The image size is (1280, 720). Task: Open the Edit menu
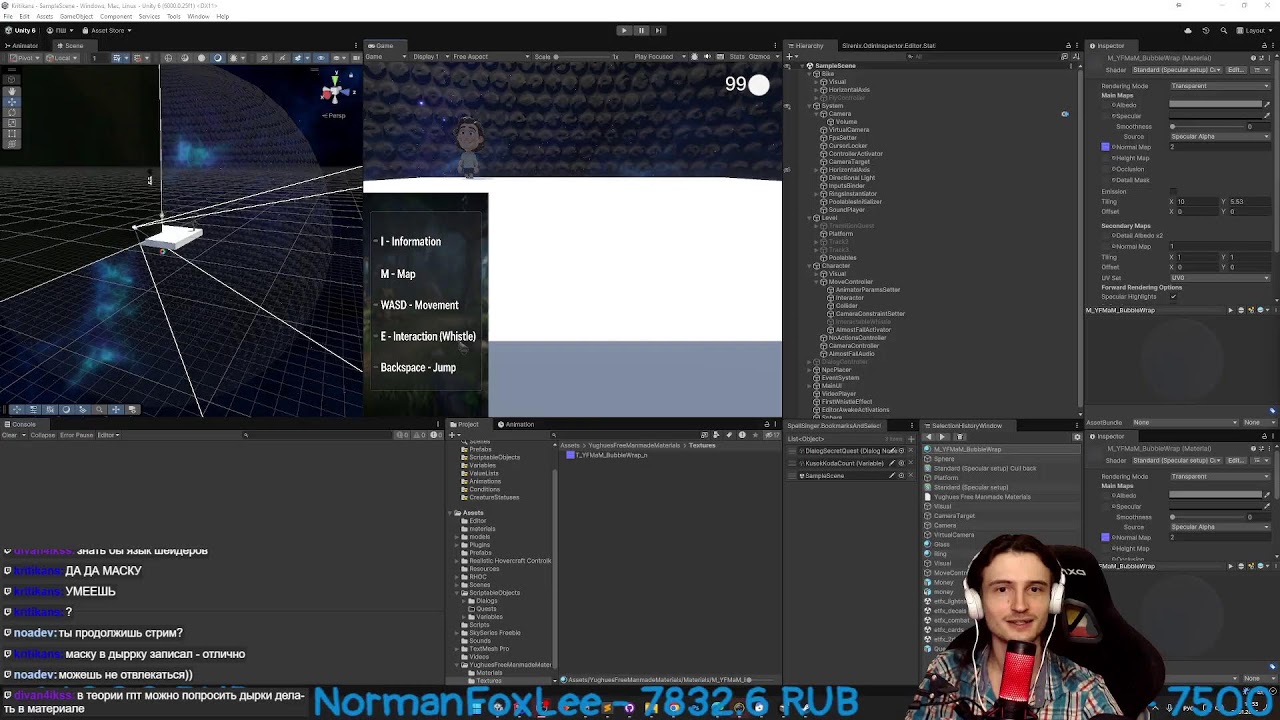tap(23, 17)
